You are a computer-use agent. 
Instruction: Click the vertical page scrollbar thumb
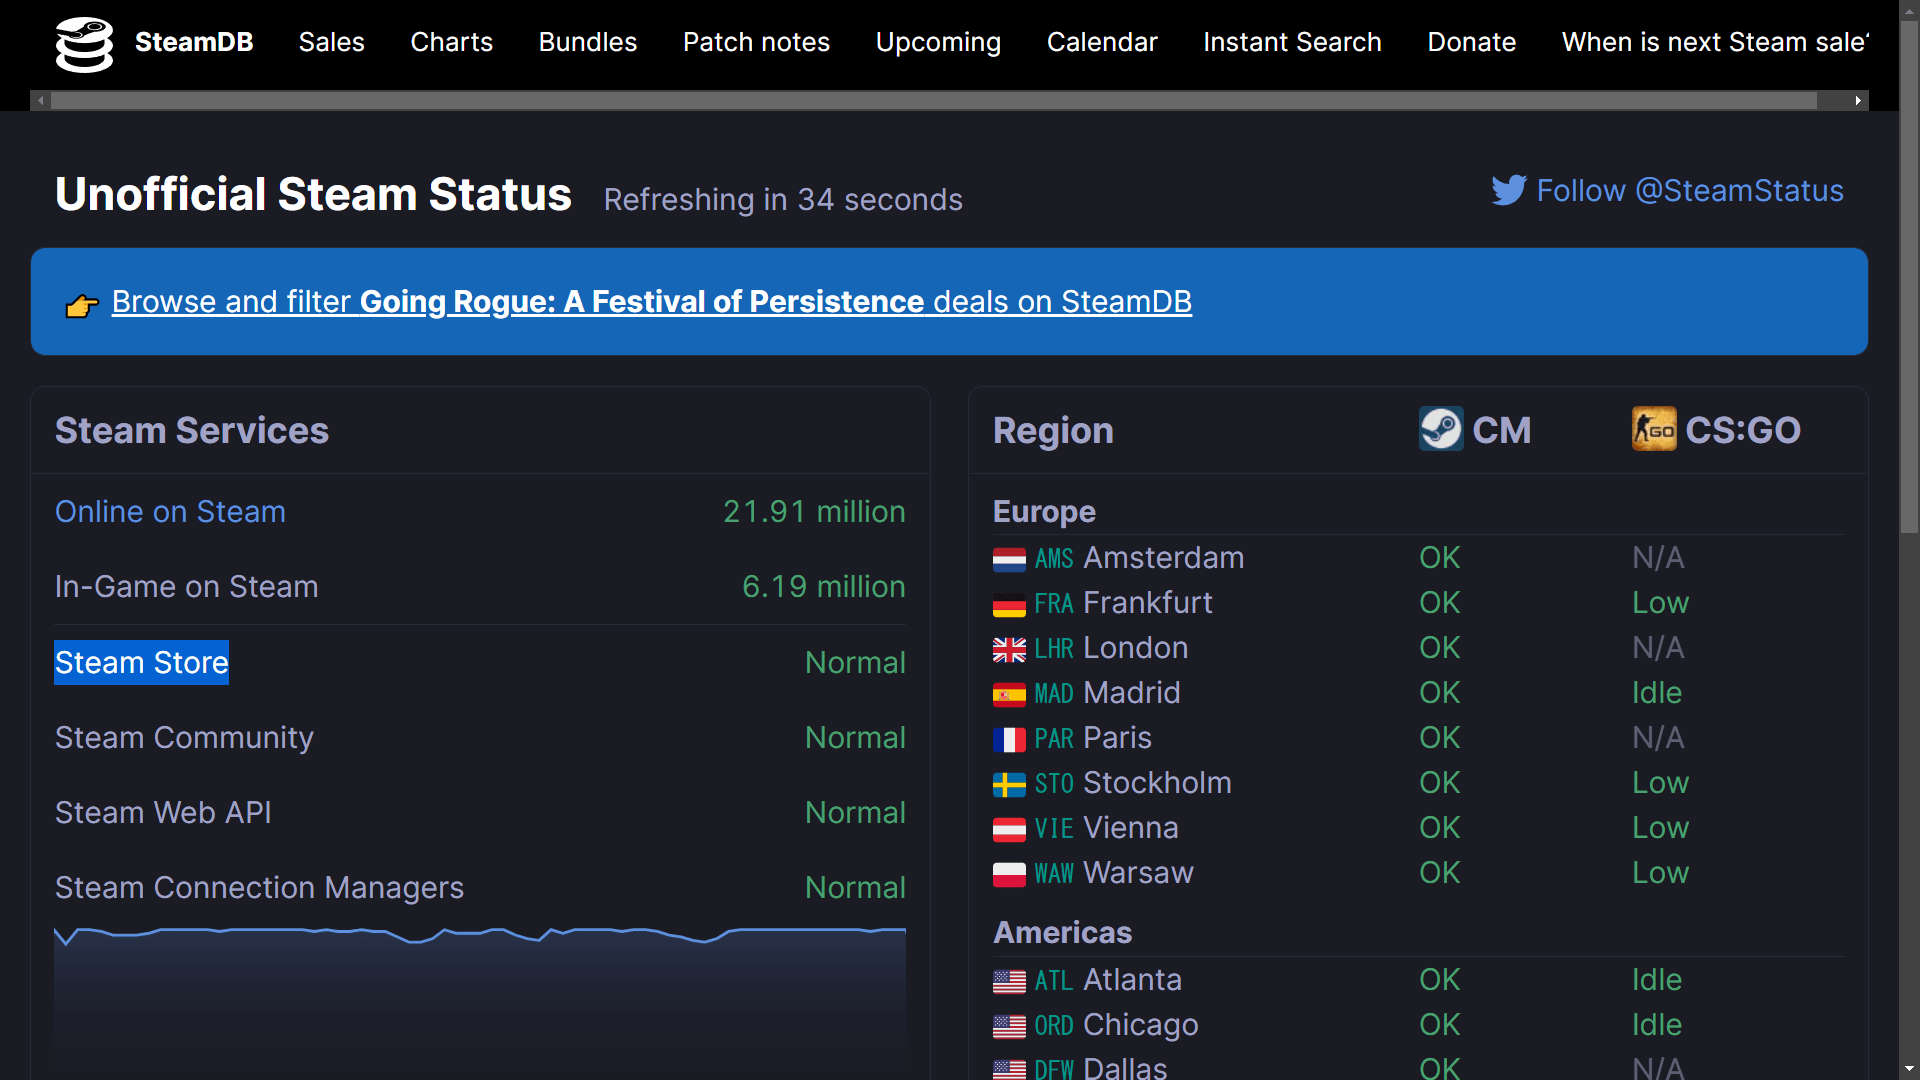point(1909,275)
